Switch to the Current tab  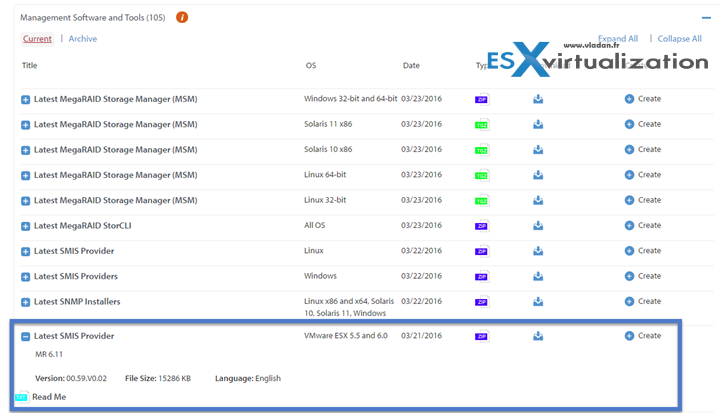37,39
